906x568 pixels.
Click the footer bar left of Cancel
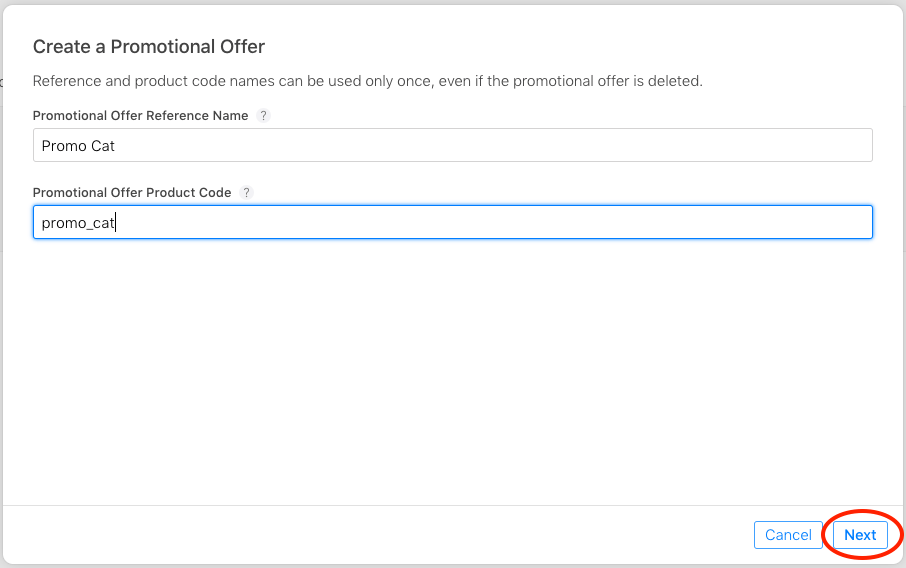(x=380, y=535)
